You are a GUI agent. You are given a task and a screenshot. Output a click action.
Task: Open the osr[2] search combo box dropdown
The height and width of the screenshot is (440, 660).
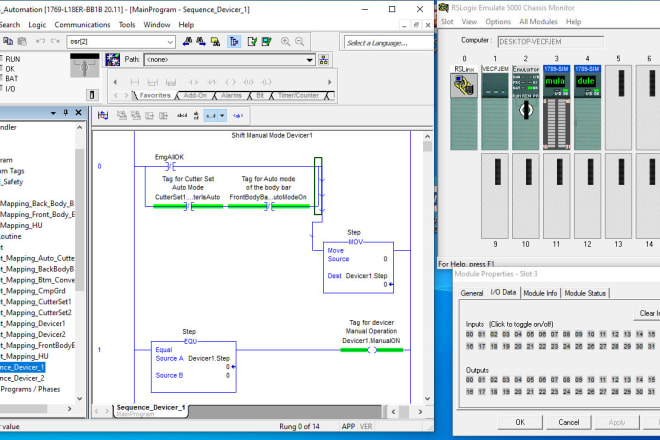(170, 42)
